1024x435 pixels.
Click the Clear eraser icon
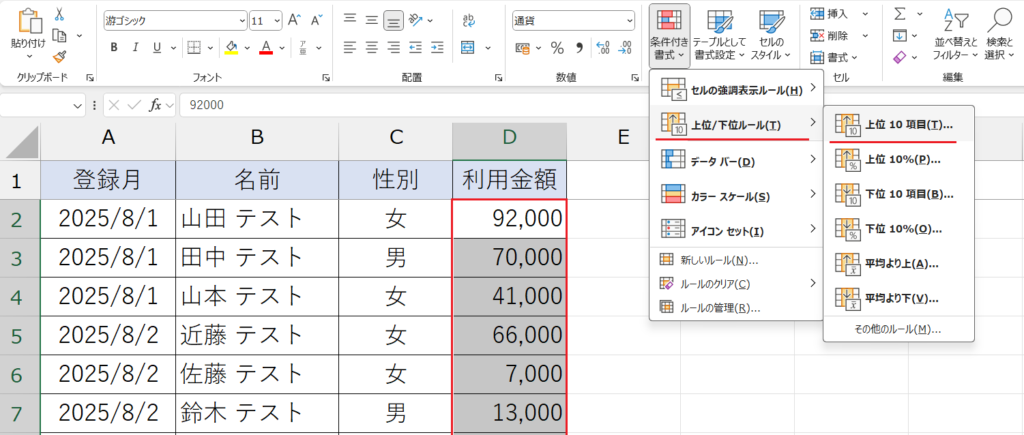(x=900, y=57)
